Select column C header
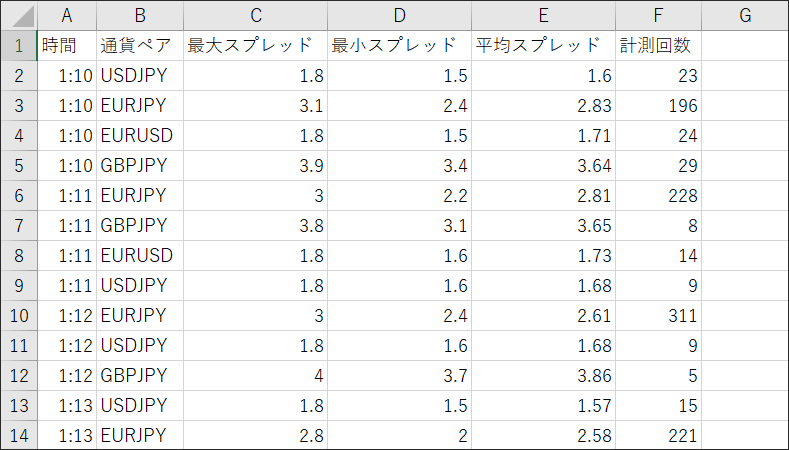 coord(256,16)
